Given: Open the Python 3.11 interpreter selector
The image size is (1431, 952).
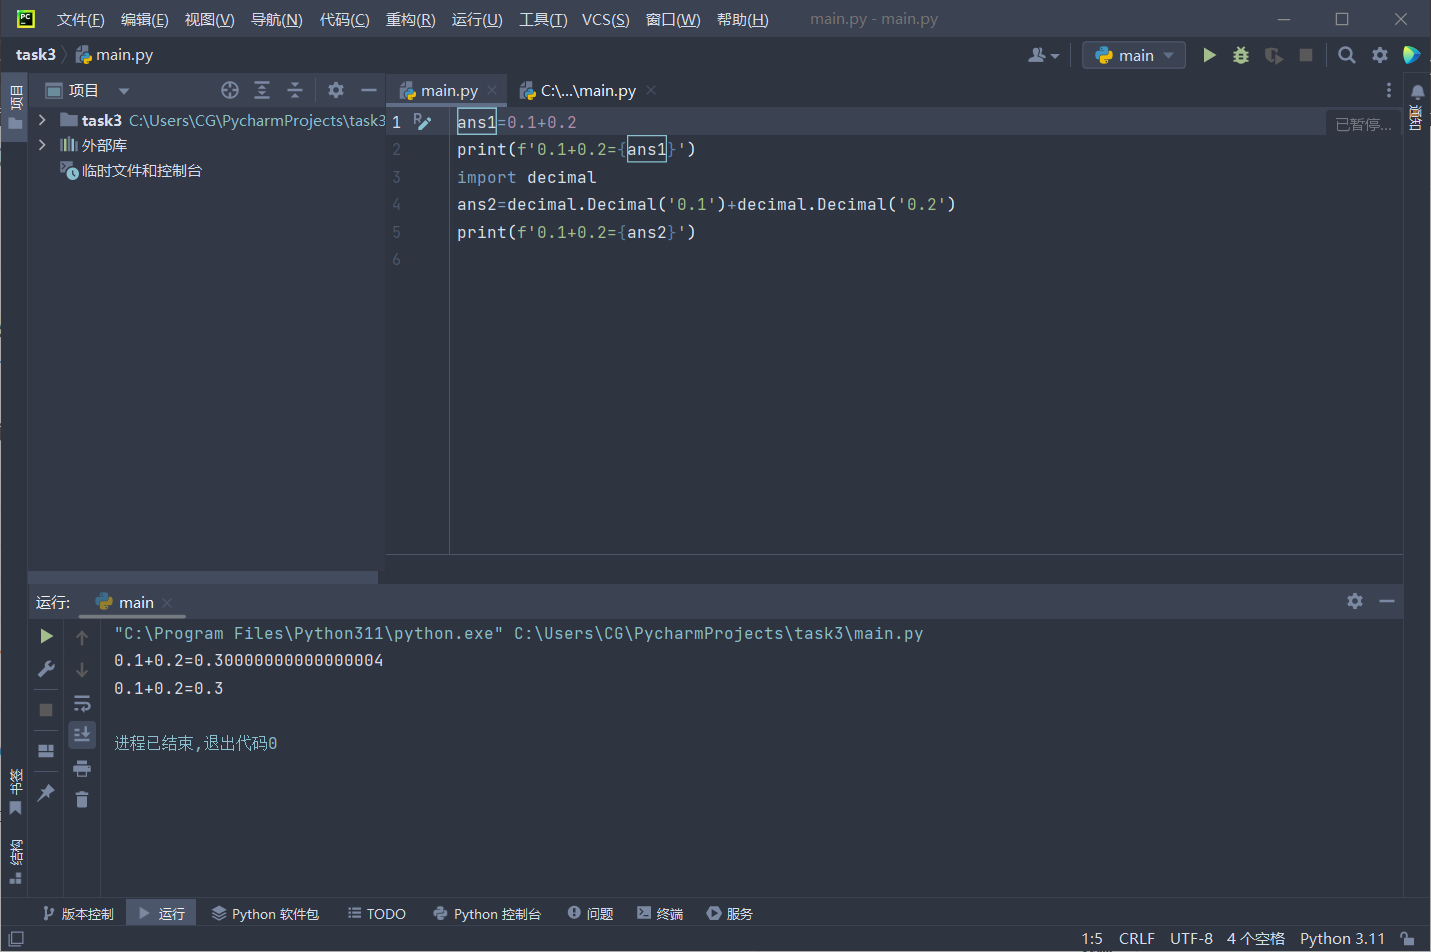Looking at the screenshot, I should pyautogui.click(x=1342, y=939).
